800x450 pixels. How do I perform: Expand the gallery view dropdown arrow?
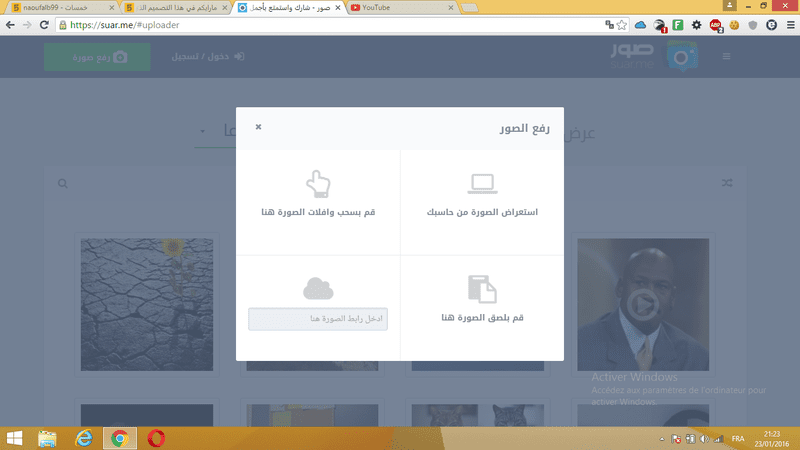pos(203,132)
